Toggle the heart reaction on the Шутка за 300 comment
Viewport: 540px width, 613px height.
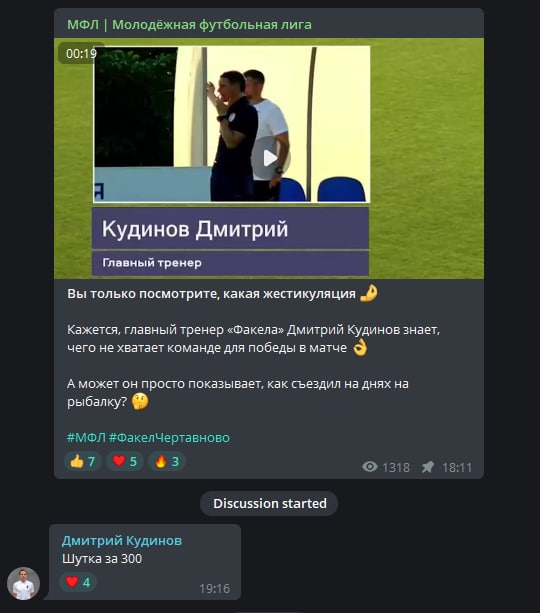(78, 582)
